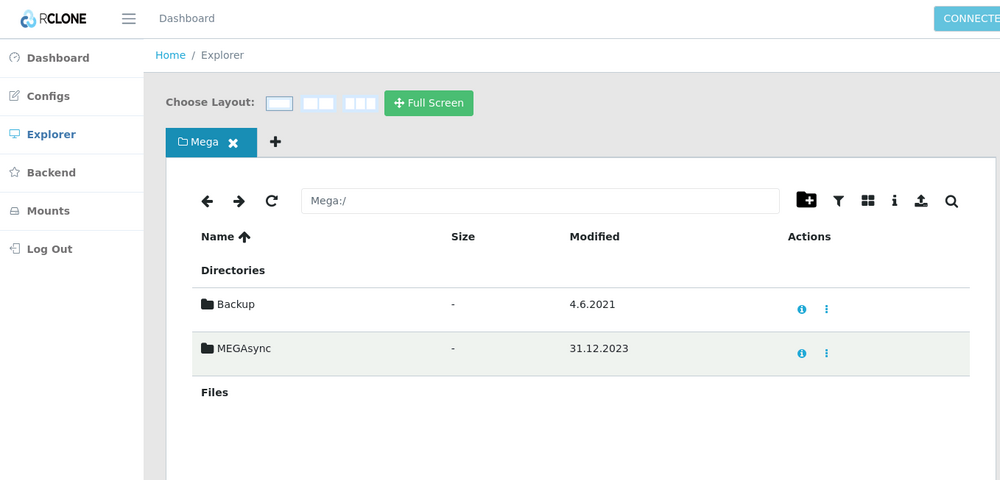
Task: Show info for MEGAsync folder
Action: point(802,353)
